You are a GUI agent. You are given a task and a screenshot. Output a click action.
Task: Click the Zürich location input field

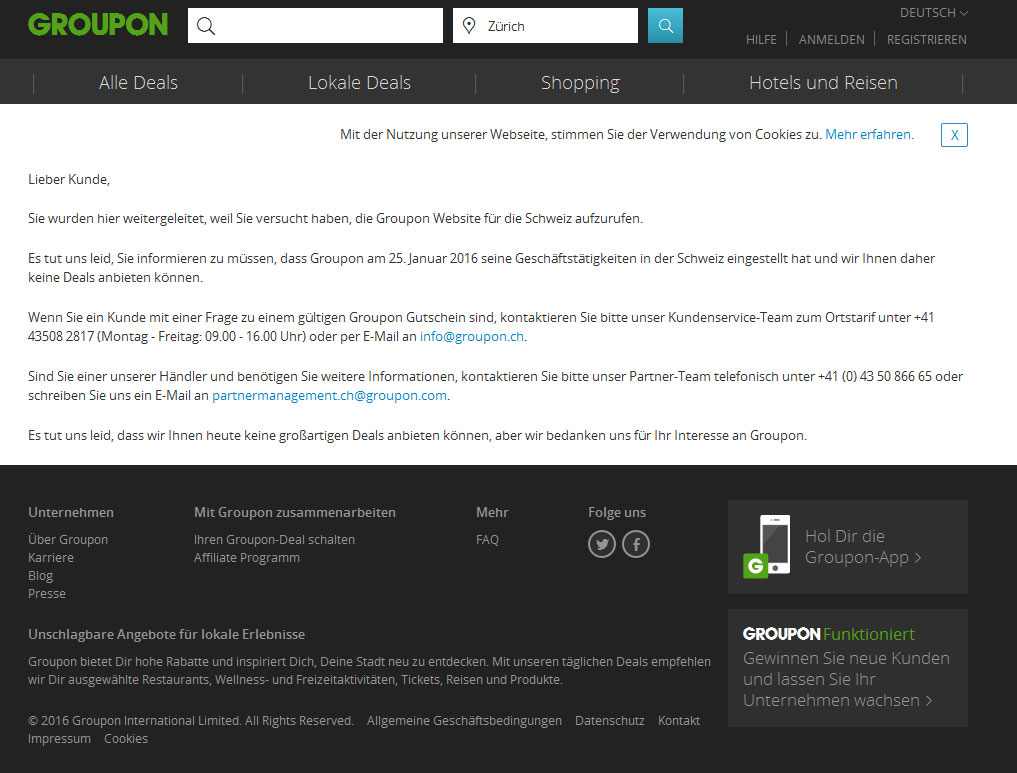545,26
